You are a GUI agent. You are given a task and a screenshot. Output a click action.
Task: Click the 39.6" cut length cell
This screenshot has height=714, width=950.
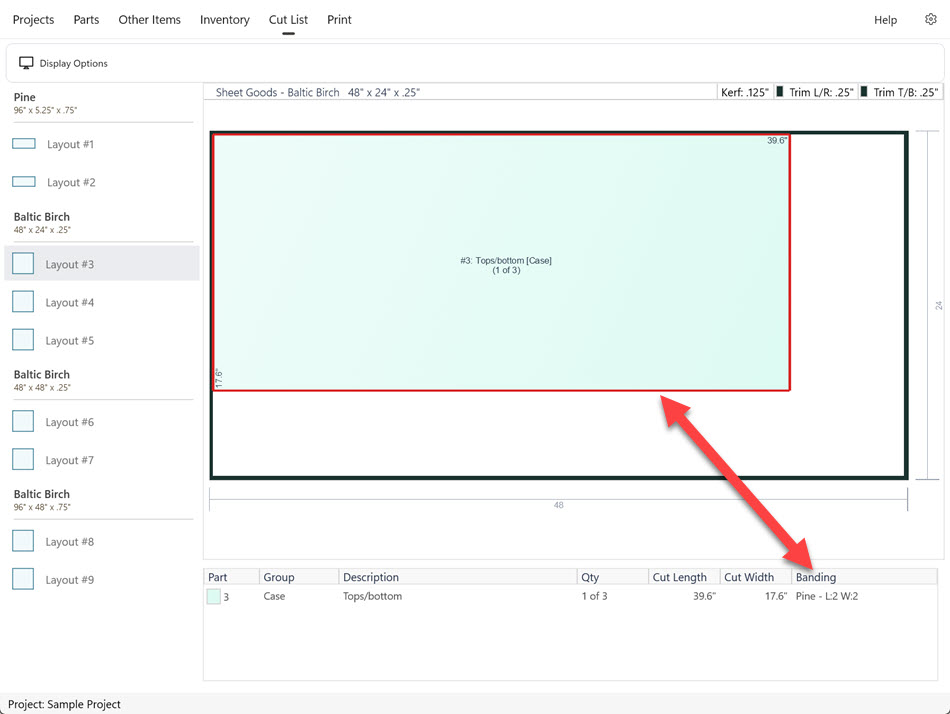coord(704,596)
